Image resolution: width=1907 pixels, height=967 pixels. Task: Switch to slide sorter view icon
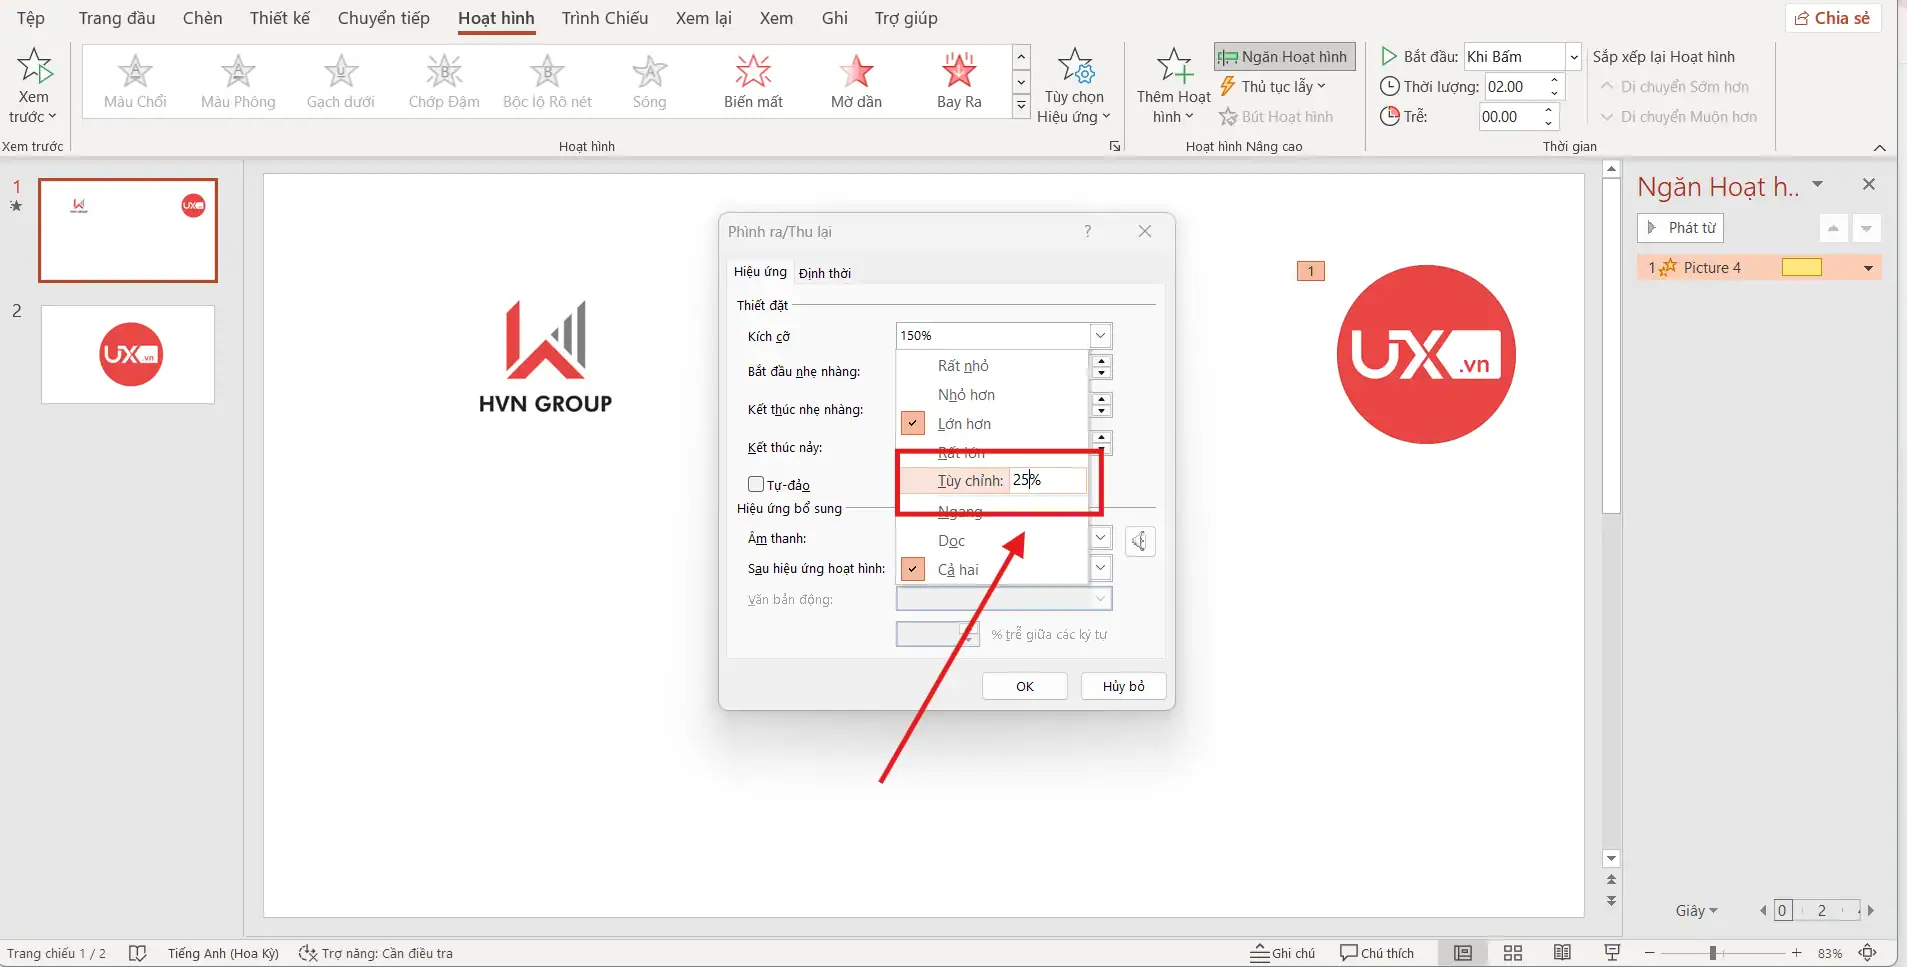point(1512,953)
